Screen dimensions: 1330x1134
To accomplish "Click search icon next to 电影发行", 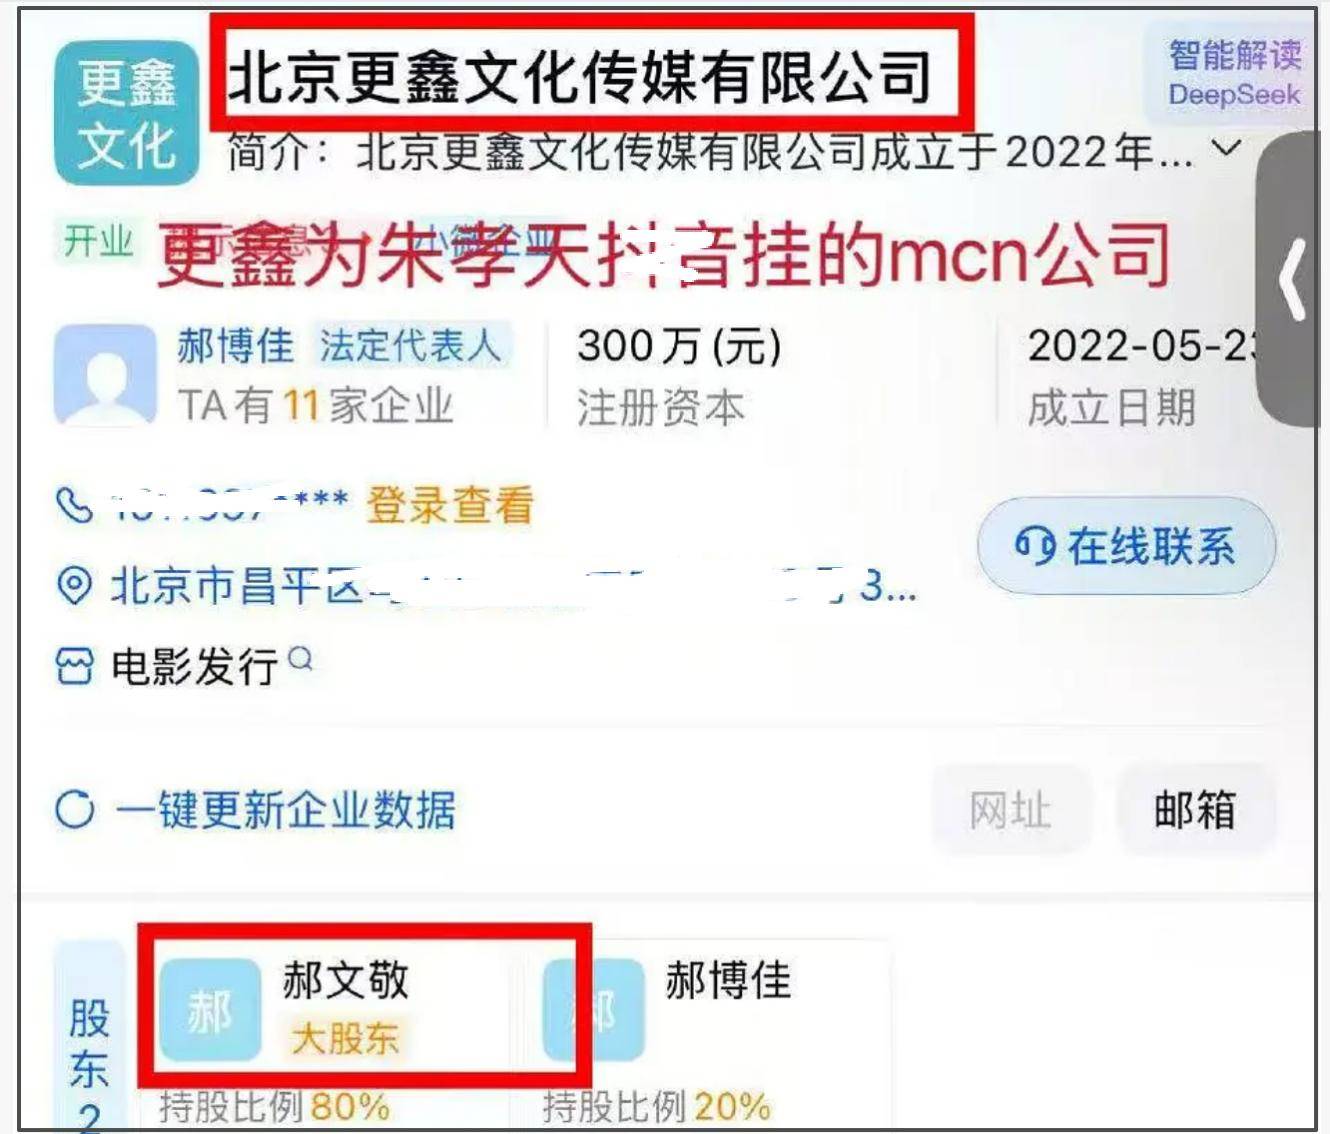I will (300, 659).
